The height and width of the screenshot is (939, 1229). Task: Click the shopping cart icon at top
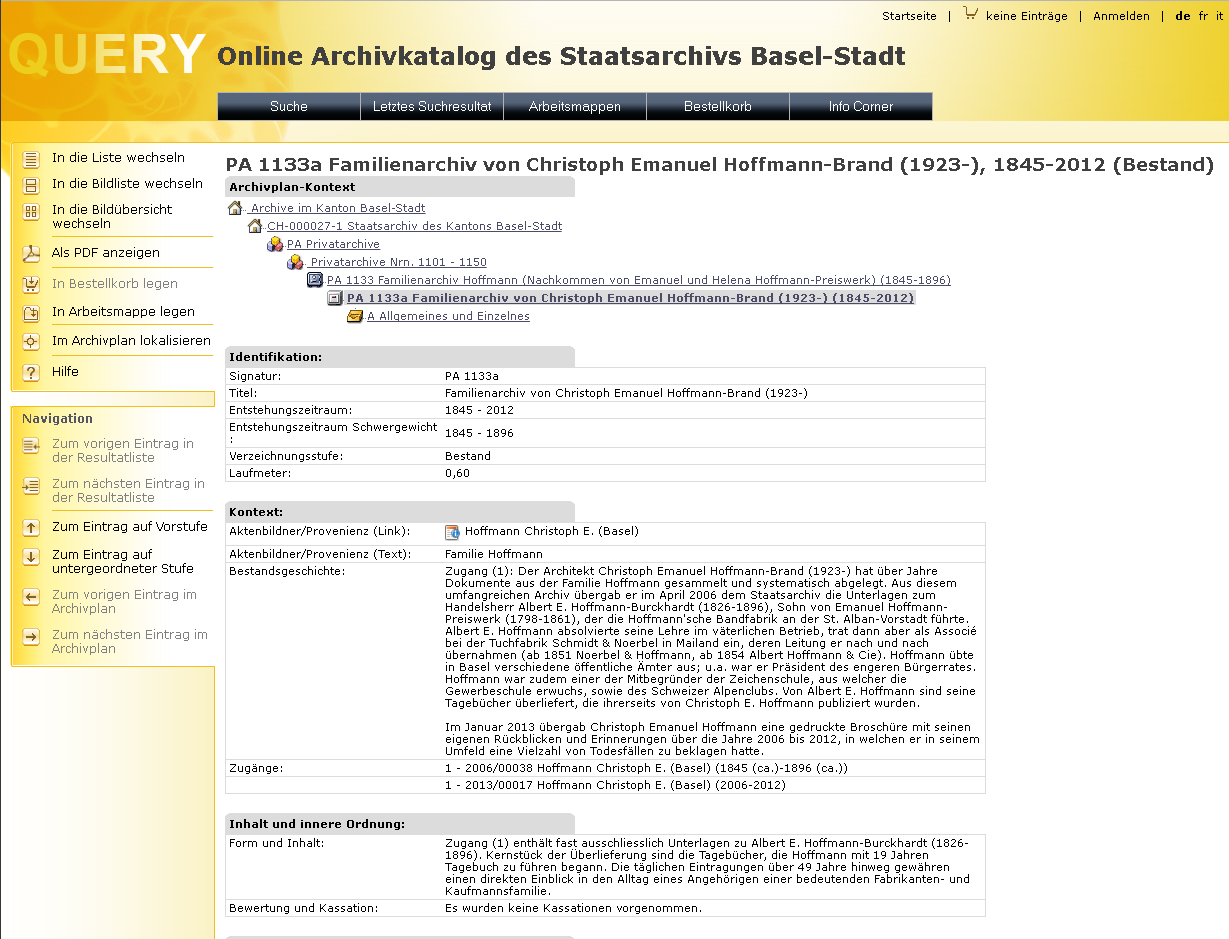tap(970, 14)
